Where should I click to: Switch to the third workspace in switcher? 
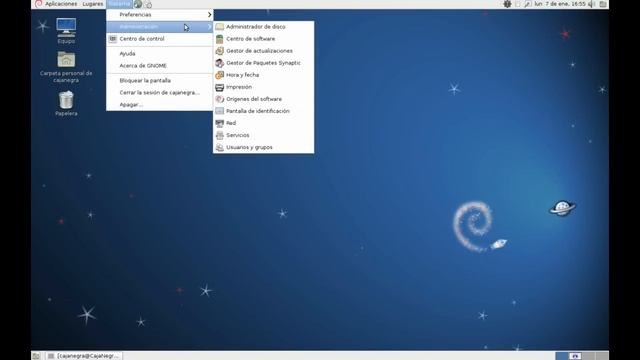coord(589,356)
